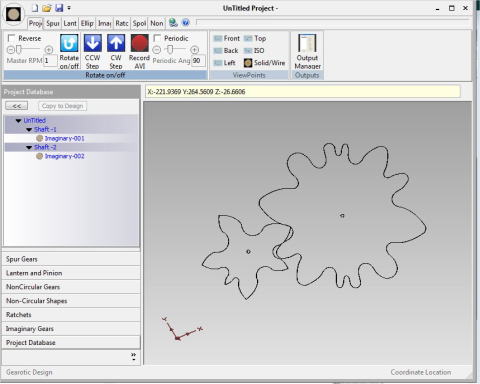
Task: Open the Output Manager
Action: tap(307, 43)
